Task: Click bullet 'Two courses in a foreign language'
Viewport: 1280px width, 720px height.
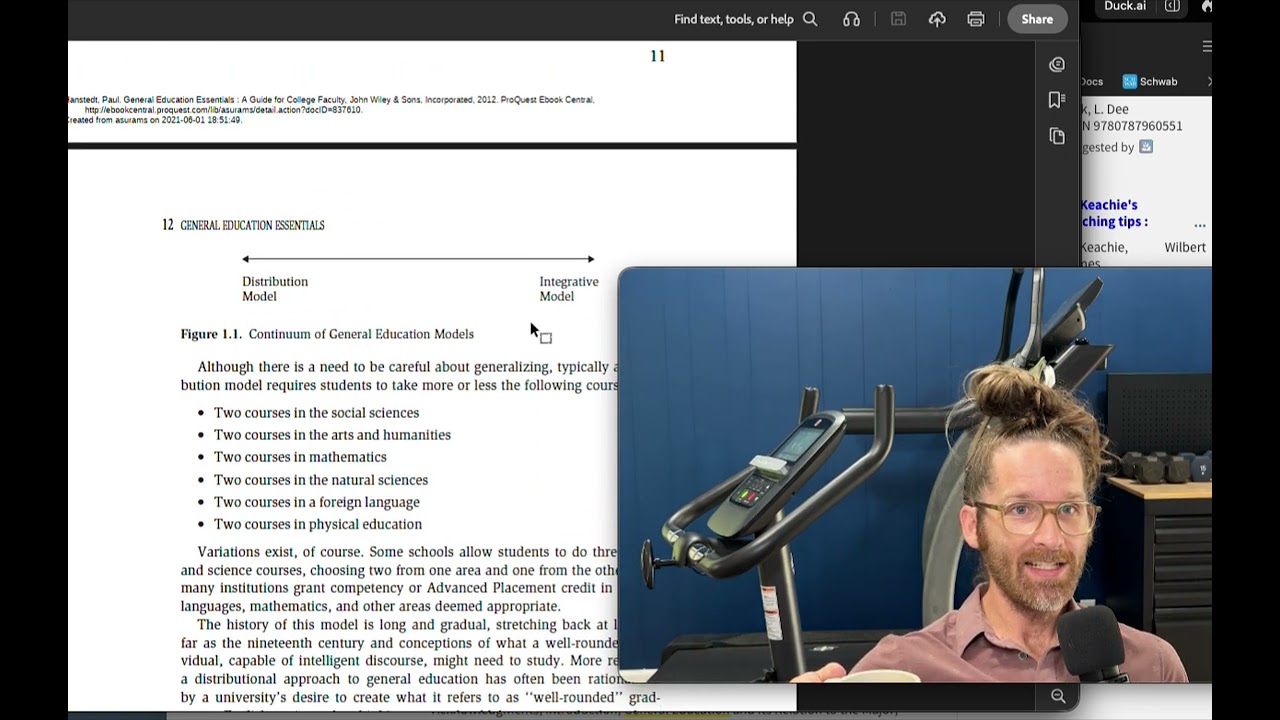Action: [317, 502]
